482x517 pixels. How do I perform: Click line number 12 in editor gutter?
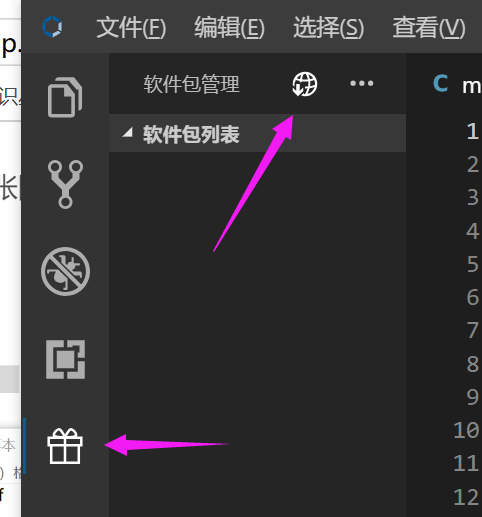(x=466, y=497)
